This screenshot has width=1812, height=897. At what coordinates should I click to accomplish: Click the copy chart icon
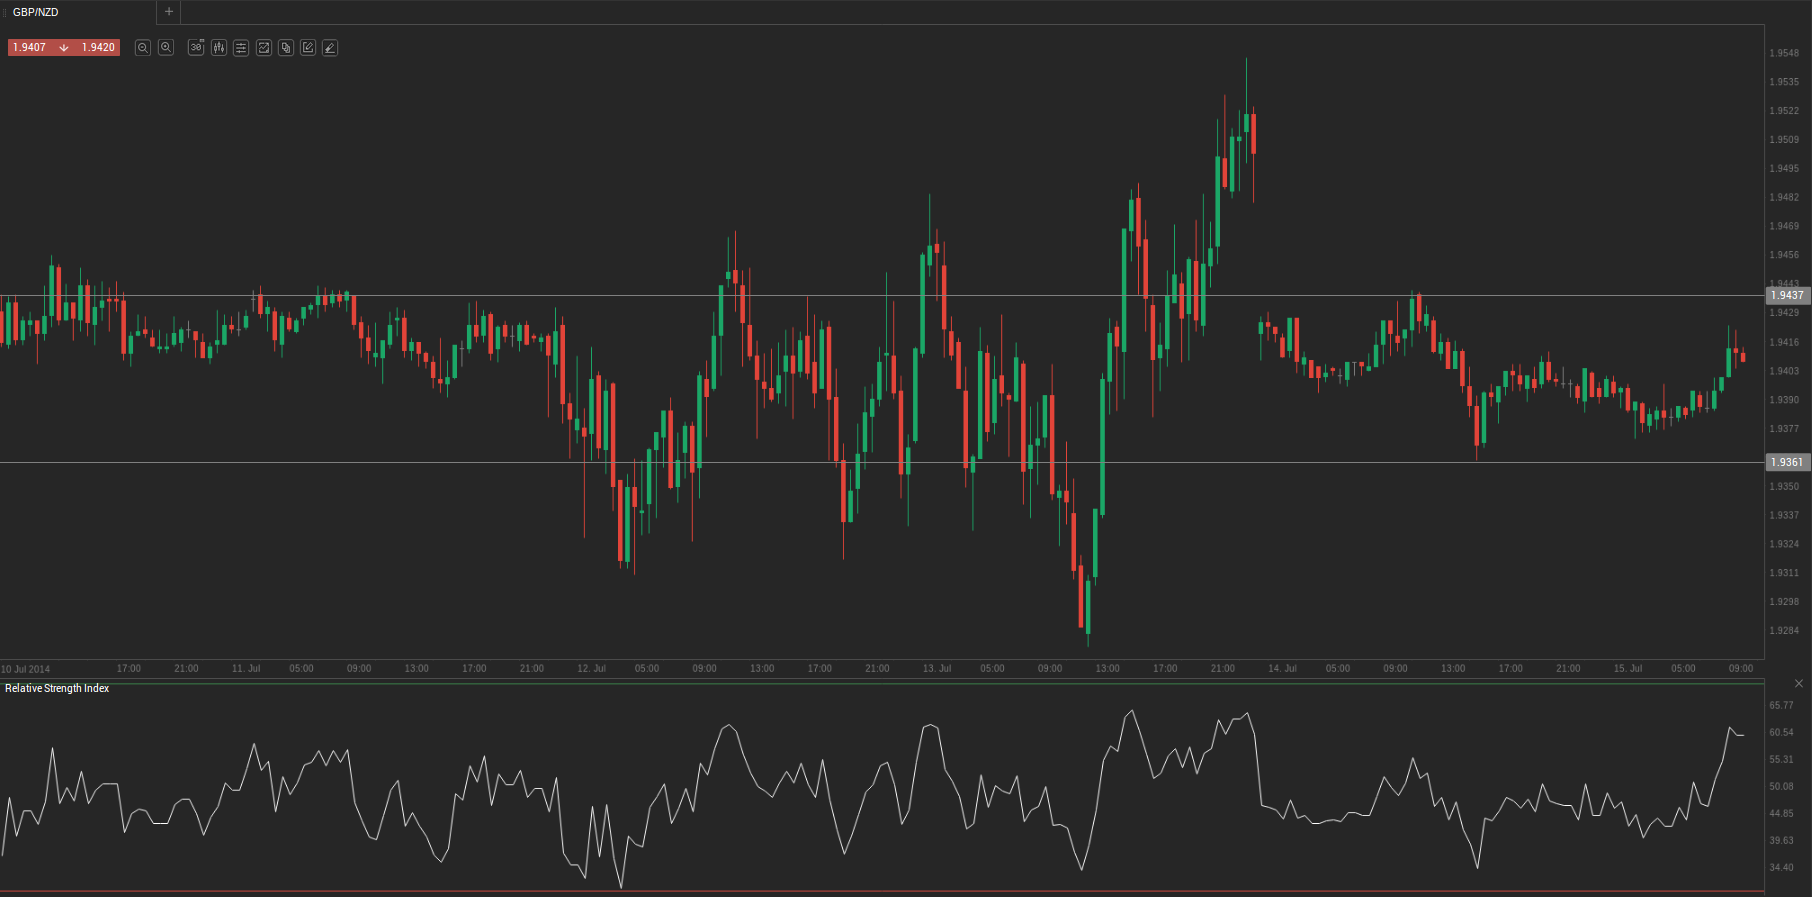coord(286,48)
